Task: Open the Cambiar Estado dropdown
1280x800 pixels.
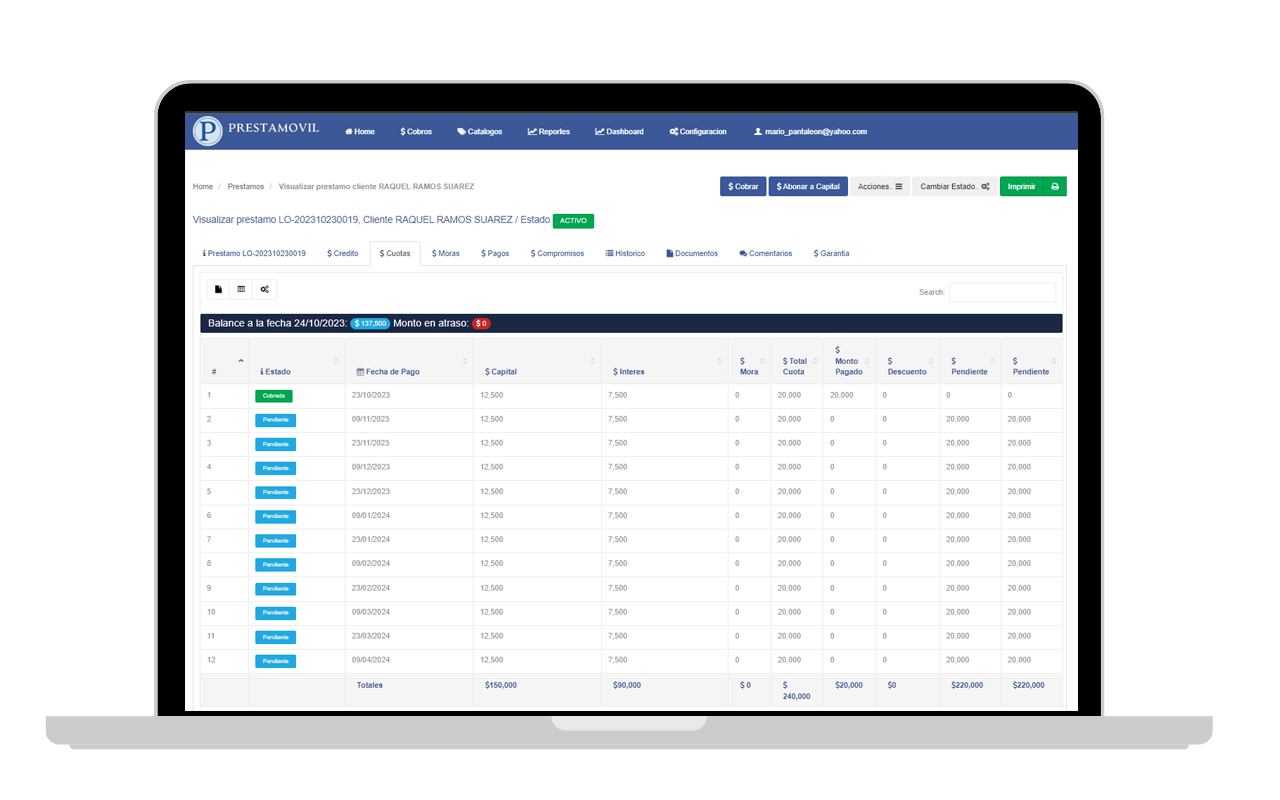Action: pos(955,186)
